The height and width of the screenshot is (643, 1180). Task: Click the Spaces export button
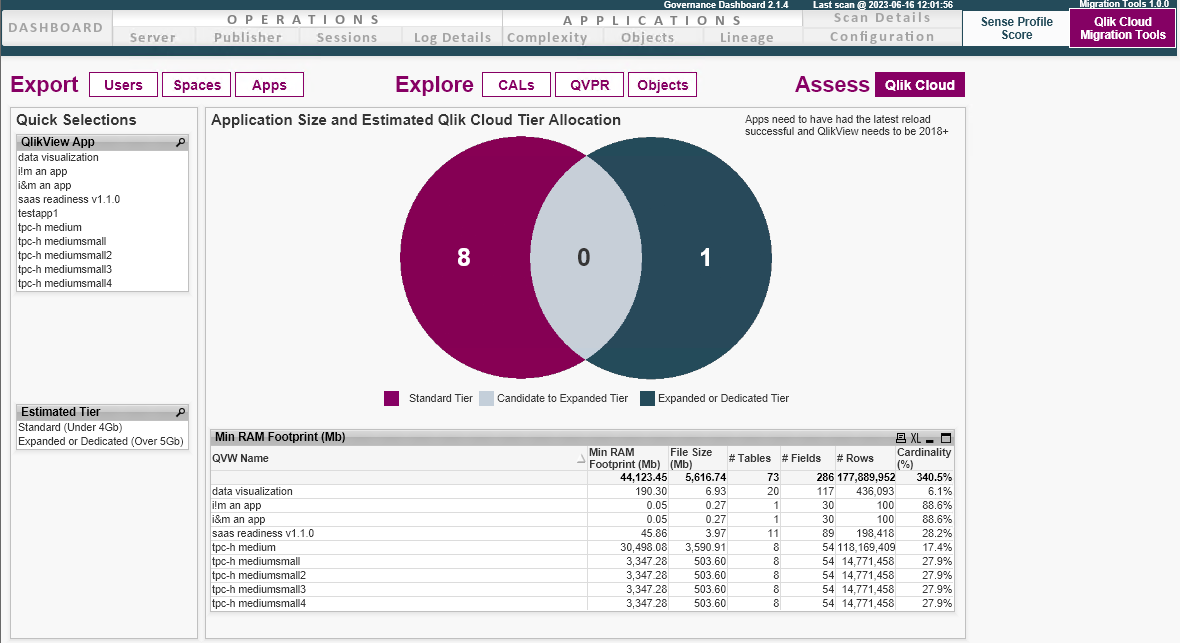tap(196, 85)
